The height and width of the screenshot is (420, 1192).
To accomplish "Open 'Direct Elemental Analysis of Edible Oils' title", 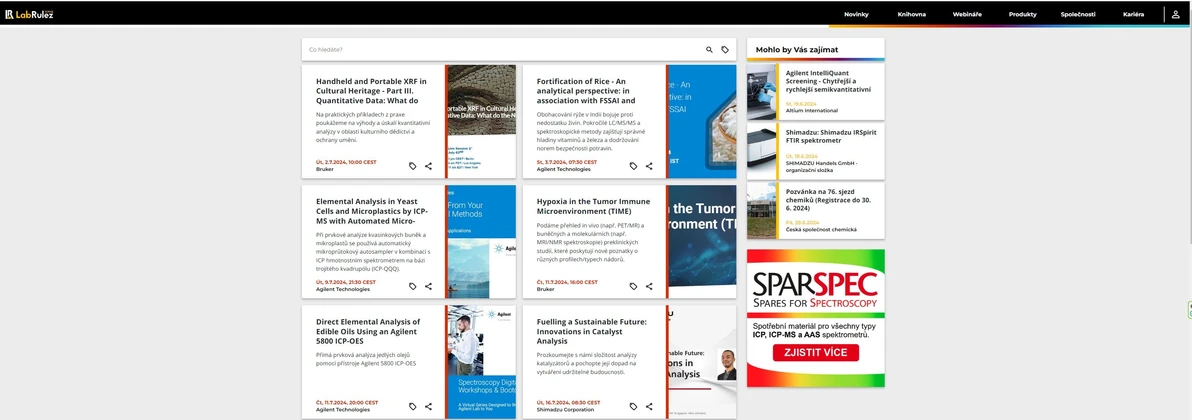I will 368,331.
